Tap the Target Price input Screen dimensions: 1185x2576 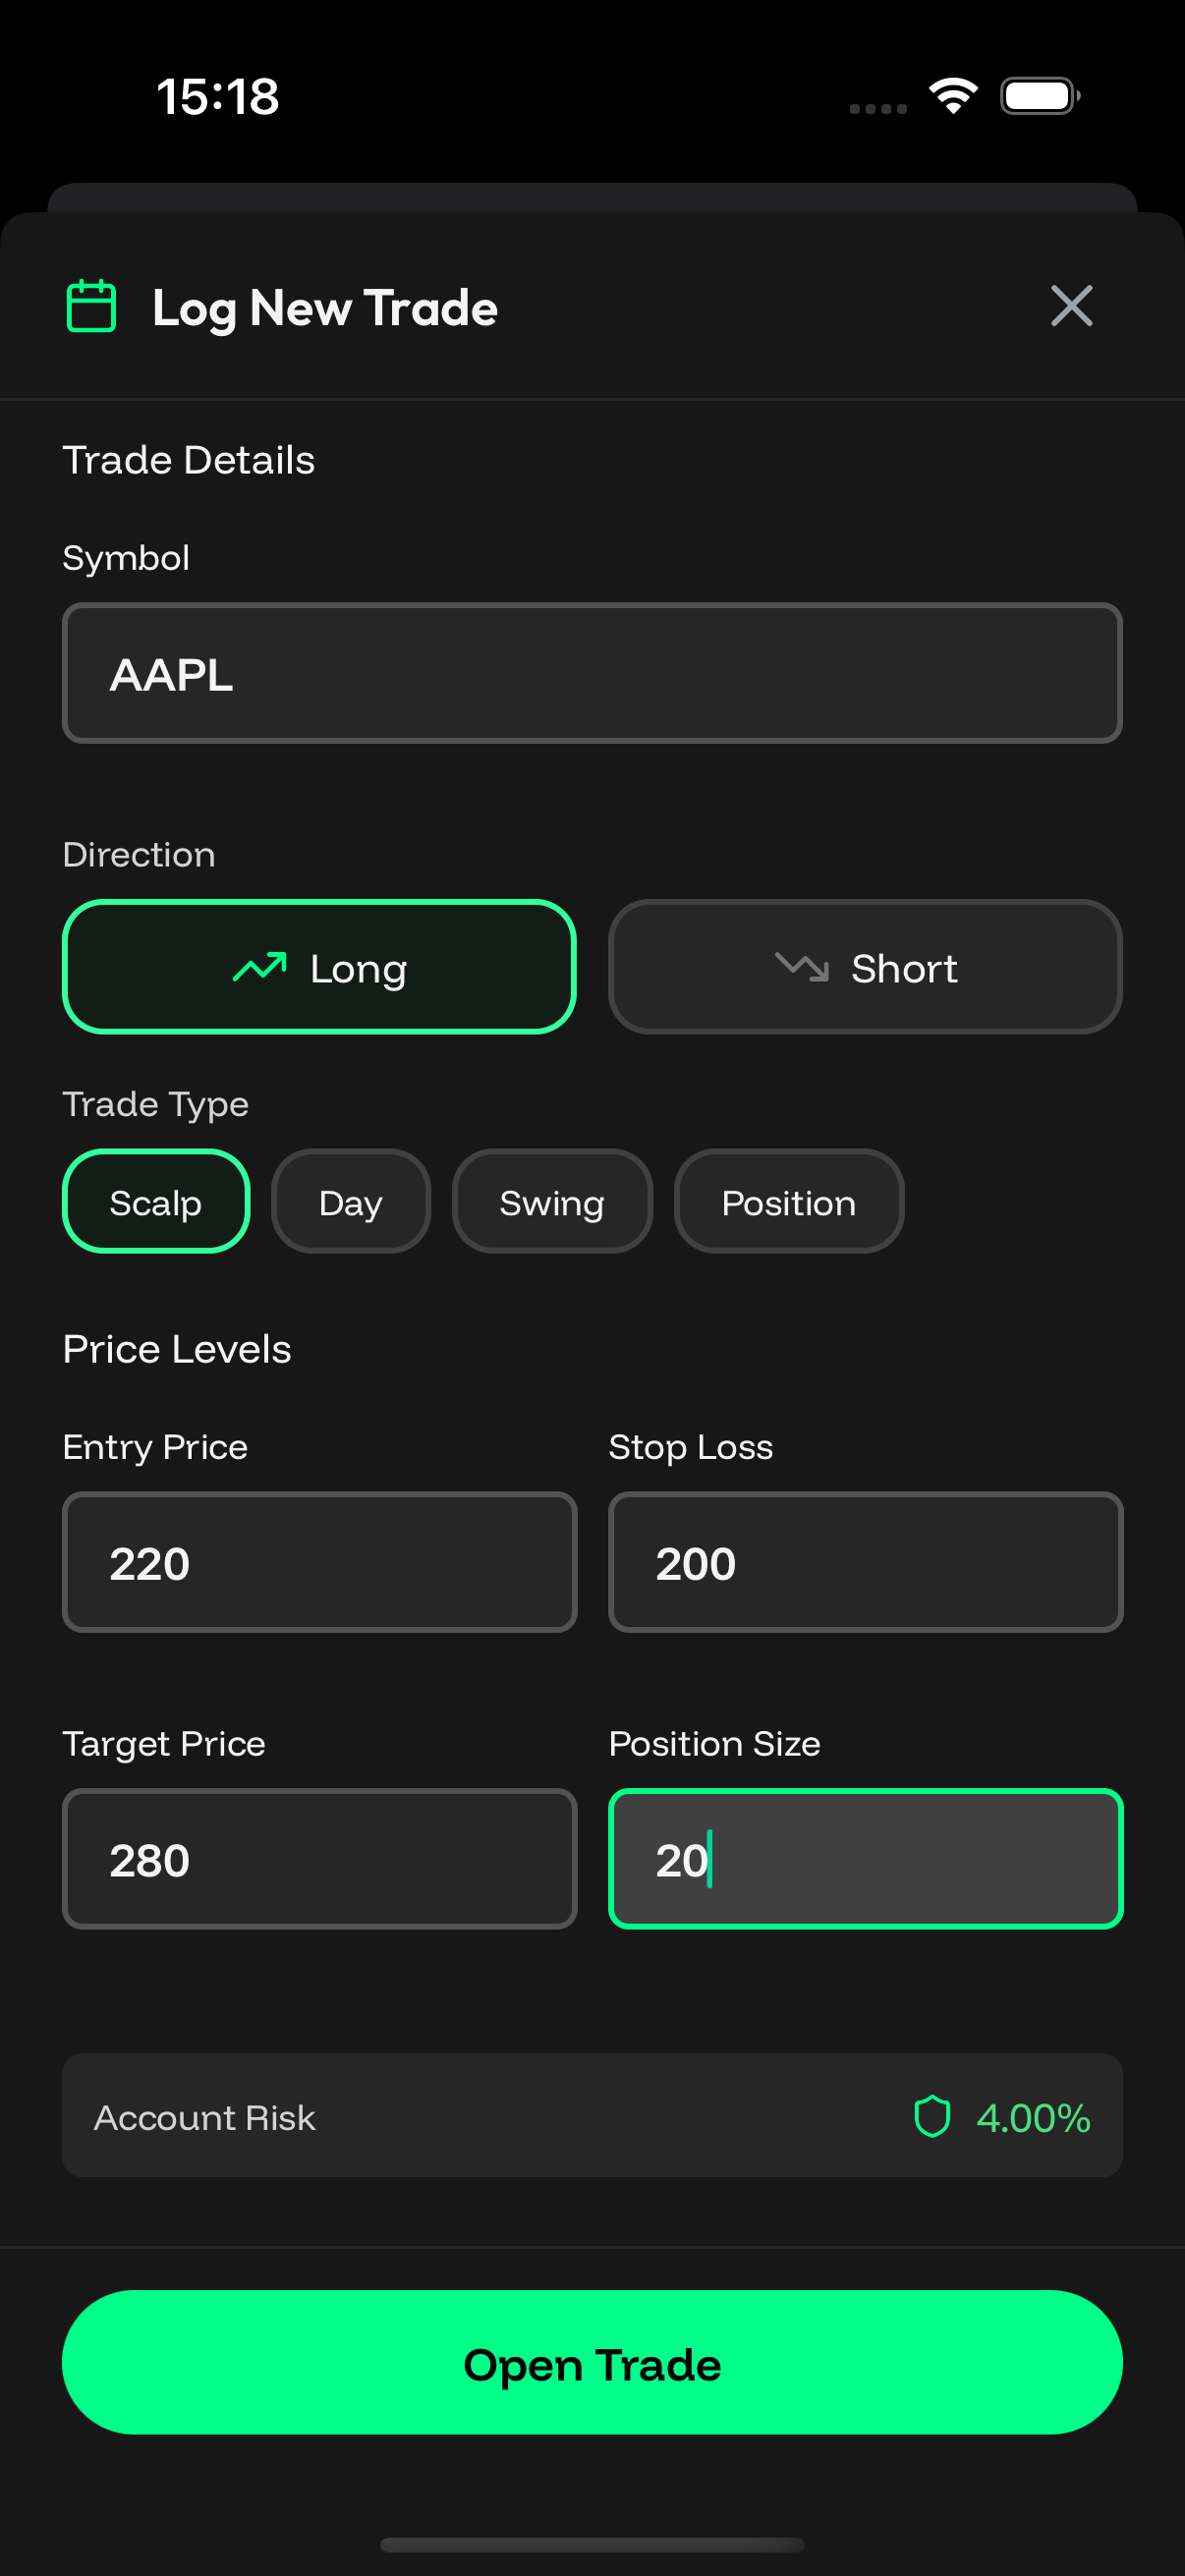coord(319,1859)
